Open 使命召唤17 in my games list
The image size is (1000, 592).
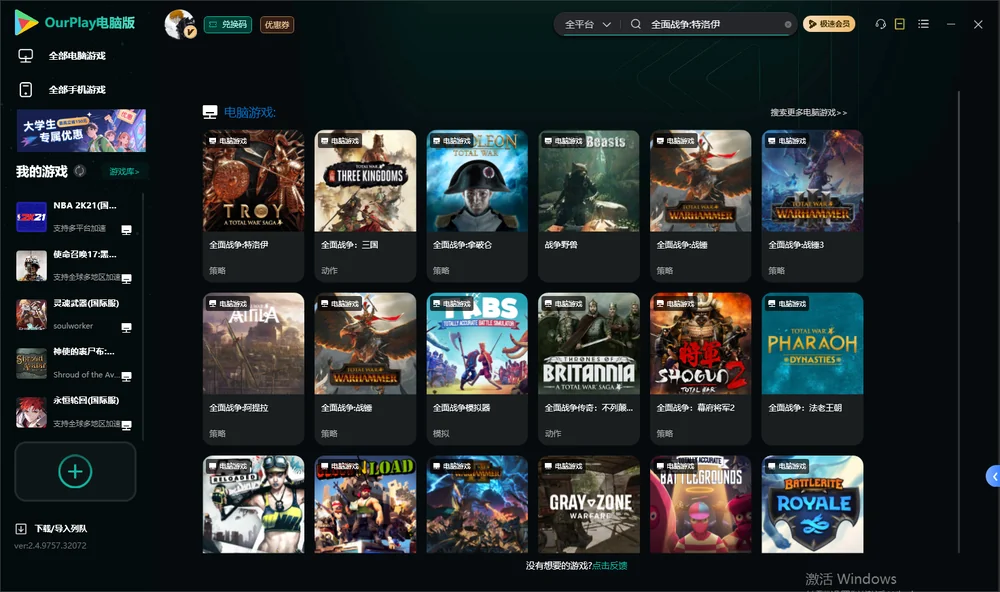pos(75,265)
